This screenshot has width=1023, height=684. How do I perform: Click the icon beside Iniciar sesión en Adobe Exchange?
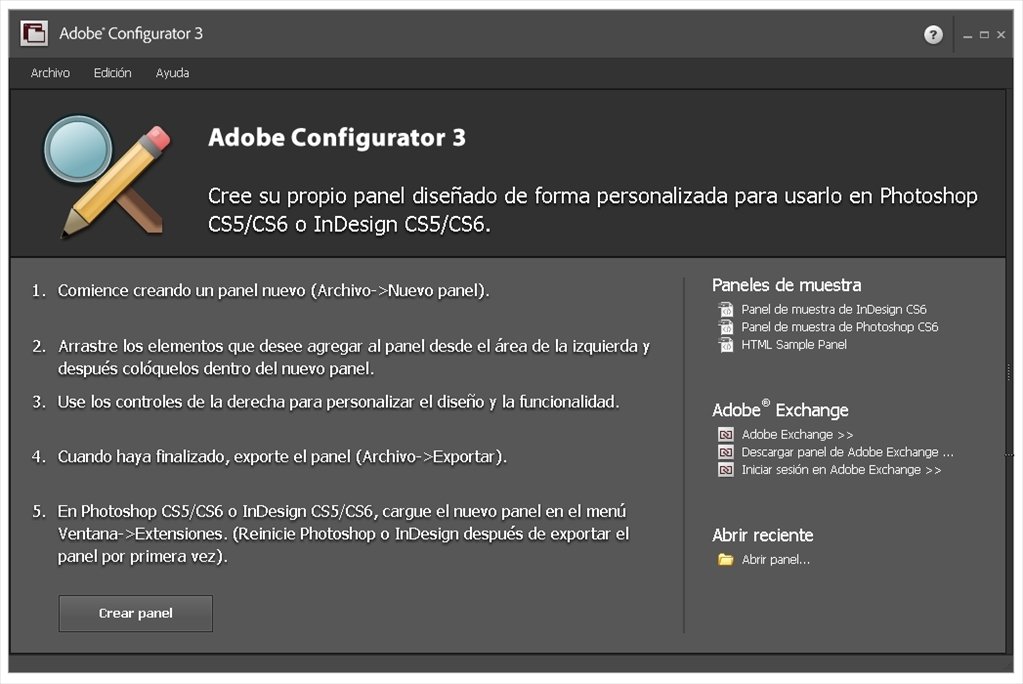pos(725,470)
